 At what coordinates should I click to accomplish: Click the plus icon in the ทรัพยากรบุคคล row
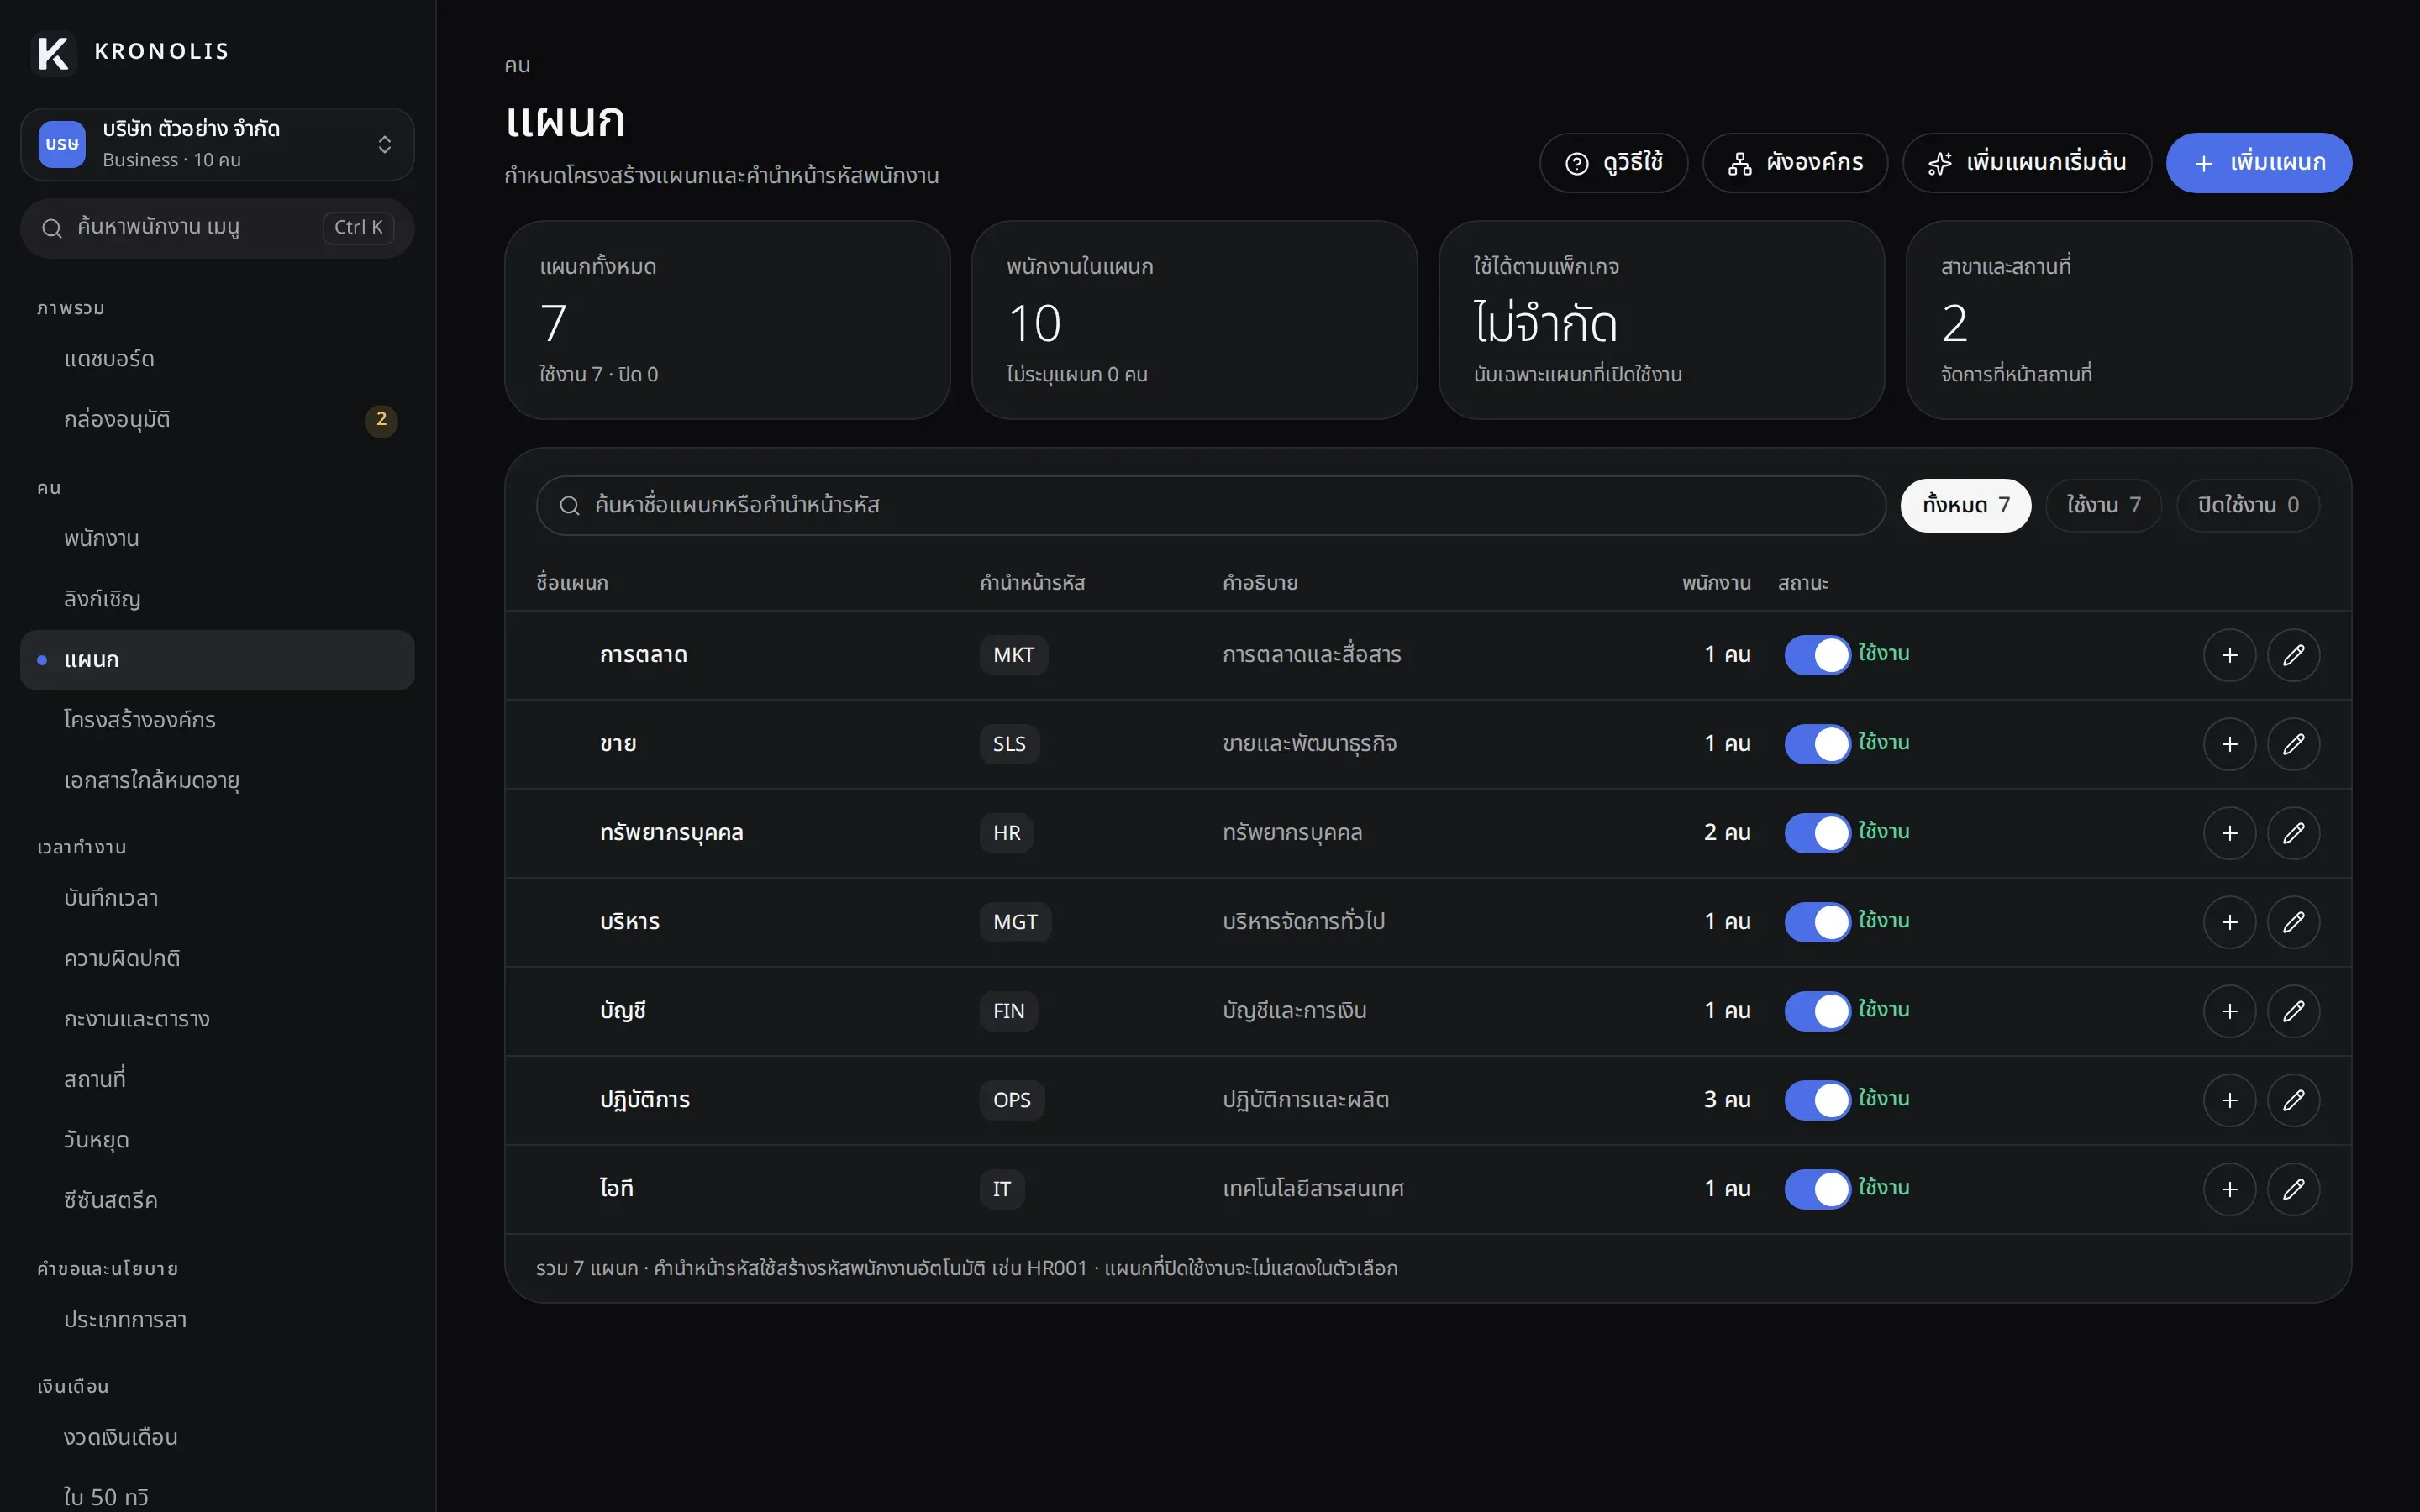(x=2229, y=833)
